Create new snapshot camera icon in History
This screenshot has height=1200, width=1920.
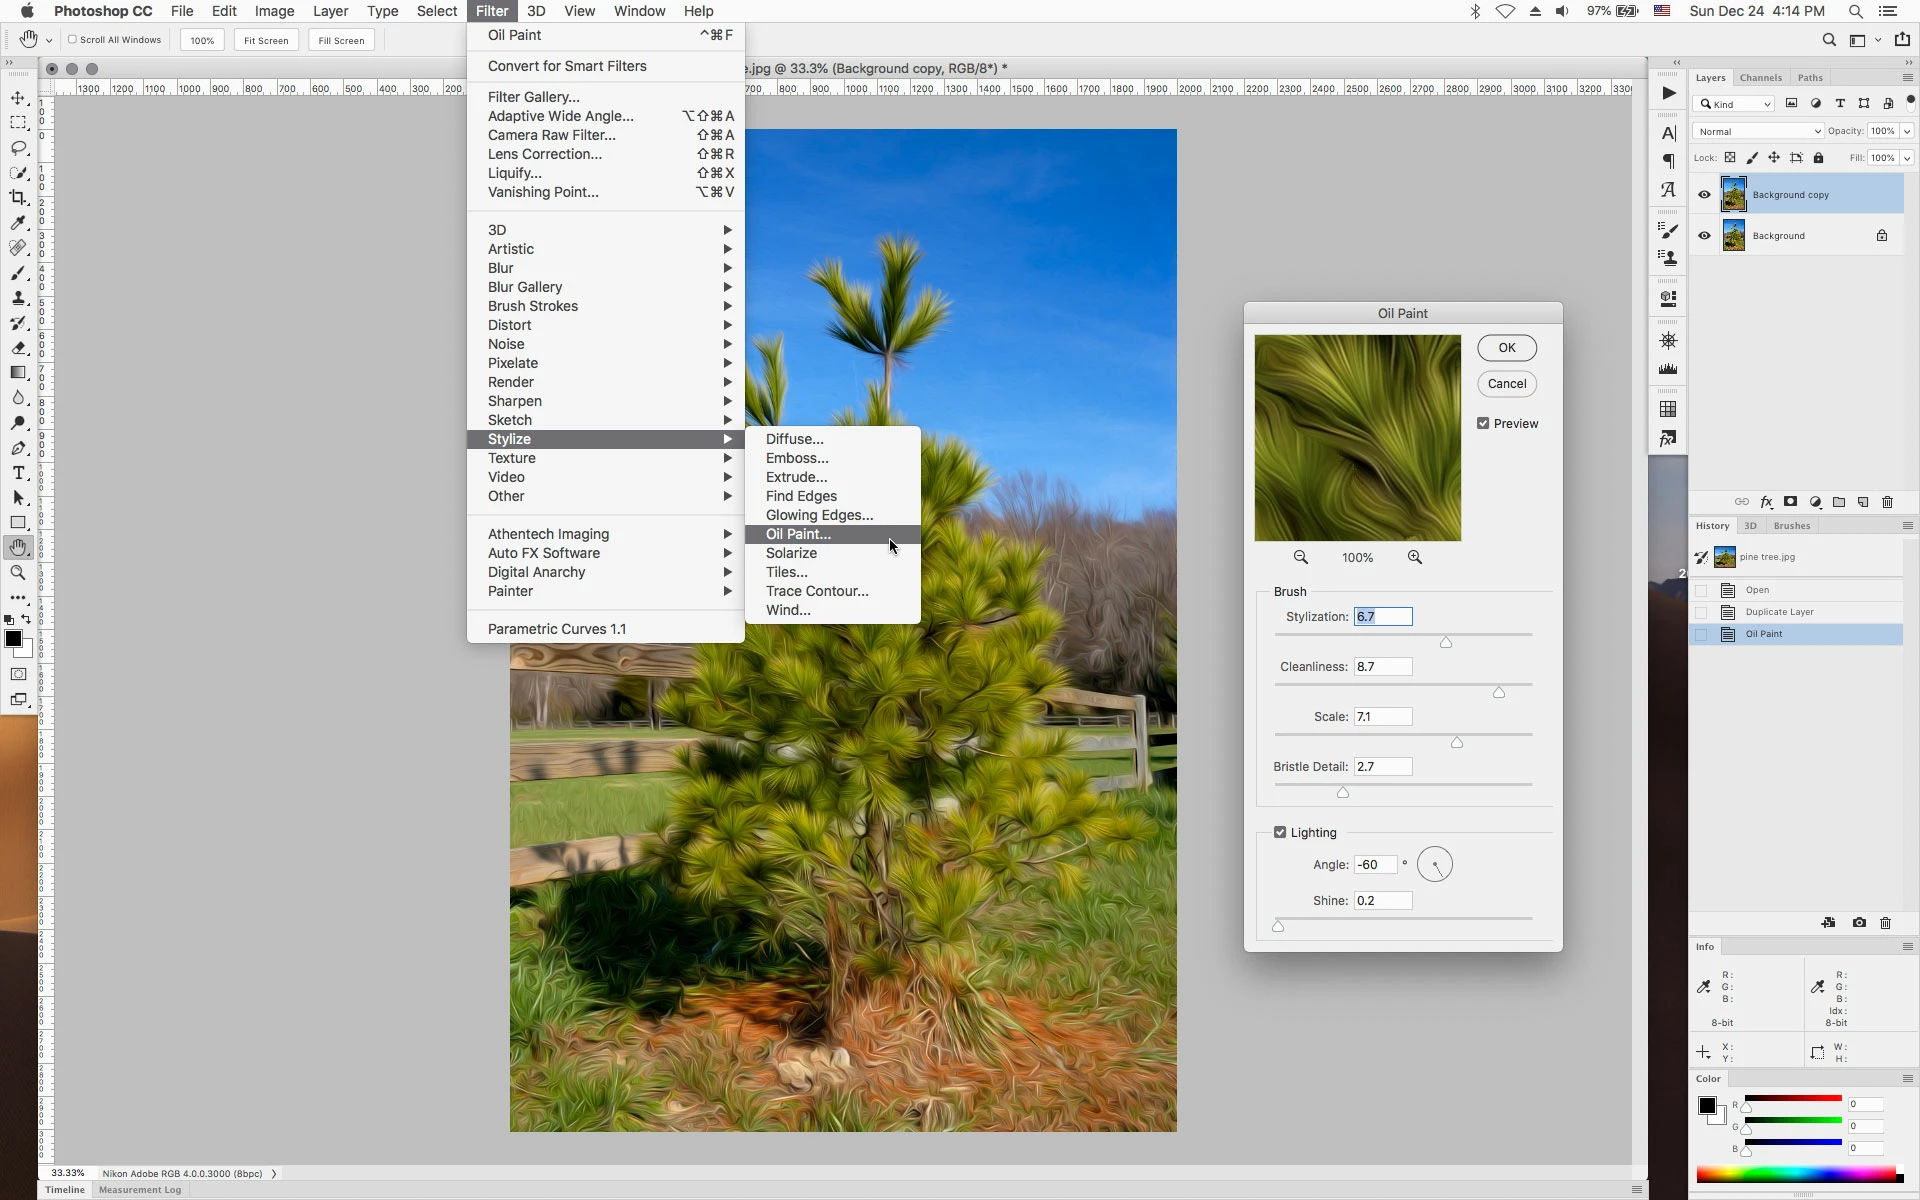pos(1859,923)
